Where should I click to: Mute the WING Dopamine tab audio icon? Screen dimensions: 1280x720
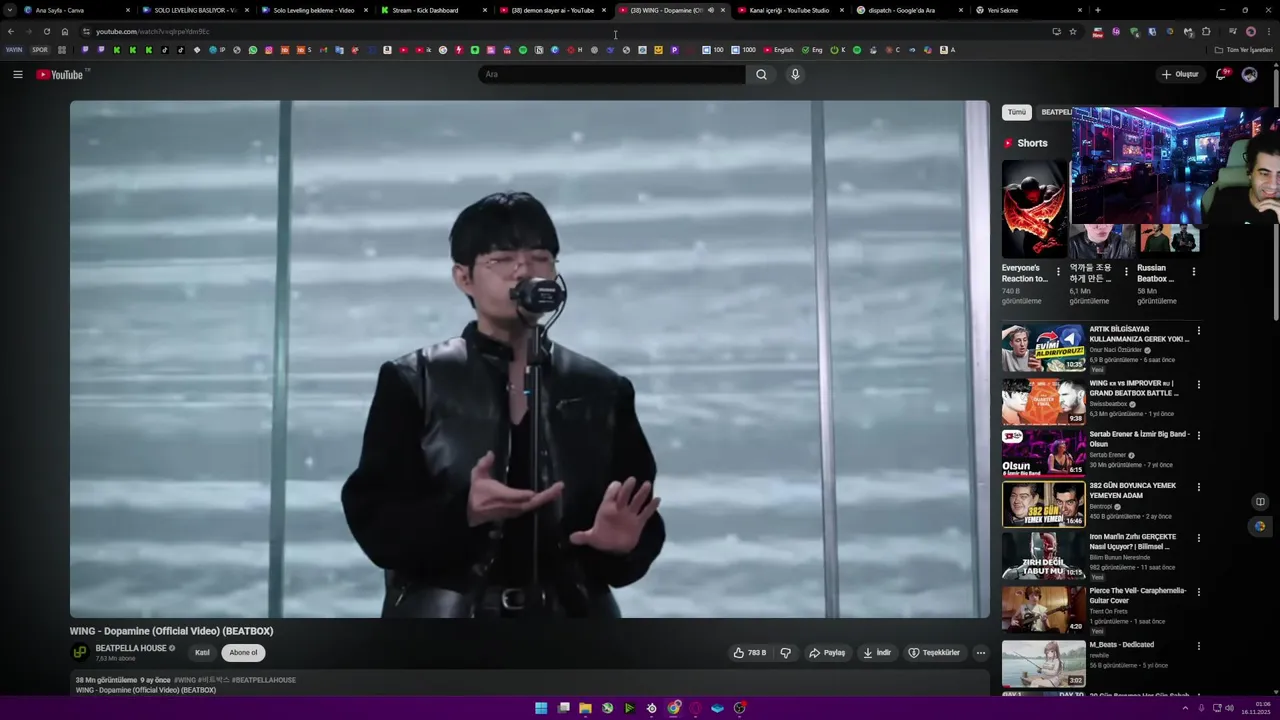coord(710,10)
